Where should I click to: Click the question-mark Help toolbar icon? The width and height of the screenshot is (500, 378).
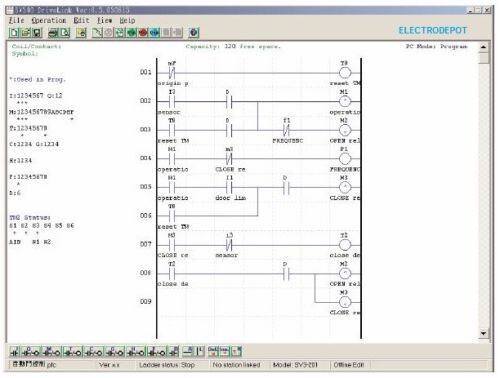tap(194, 33)
